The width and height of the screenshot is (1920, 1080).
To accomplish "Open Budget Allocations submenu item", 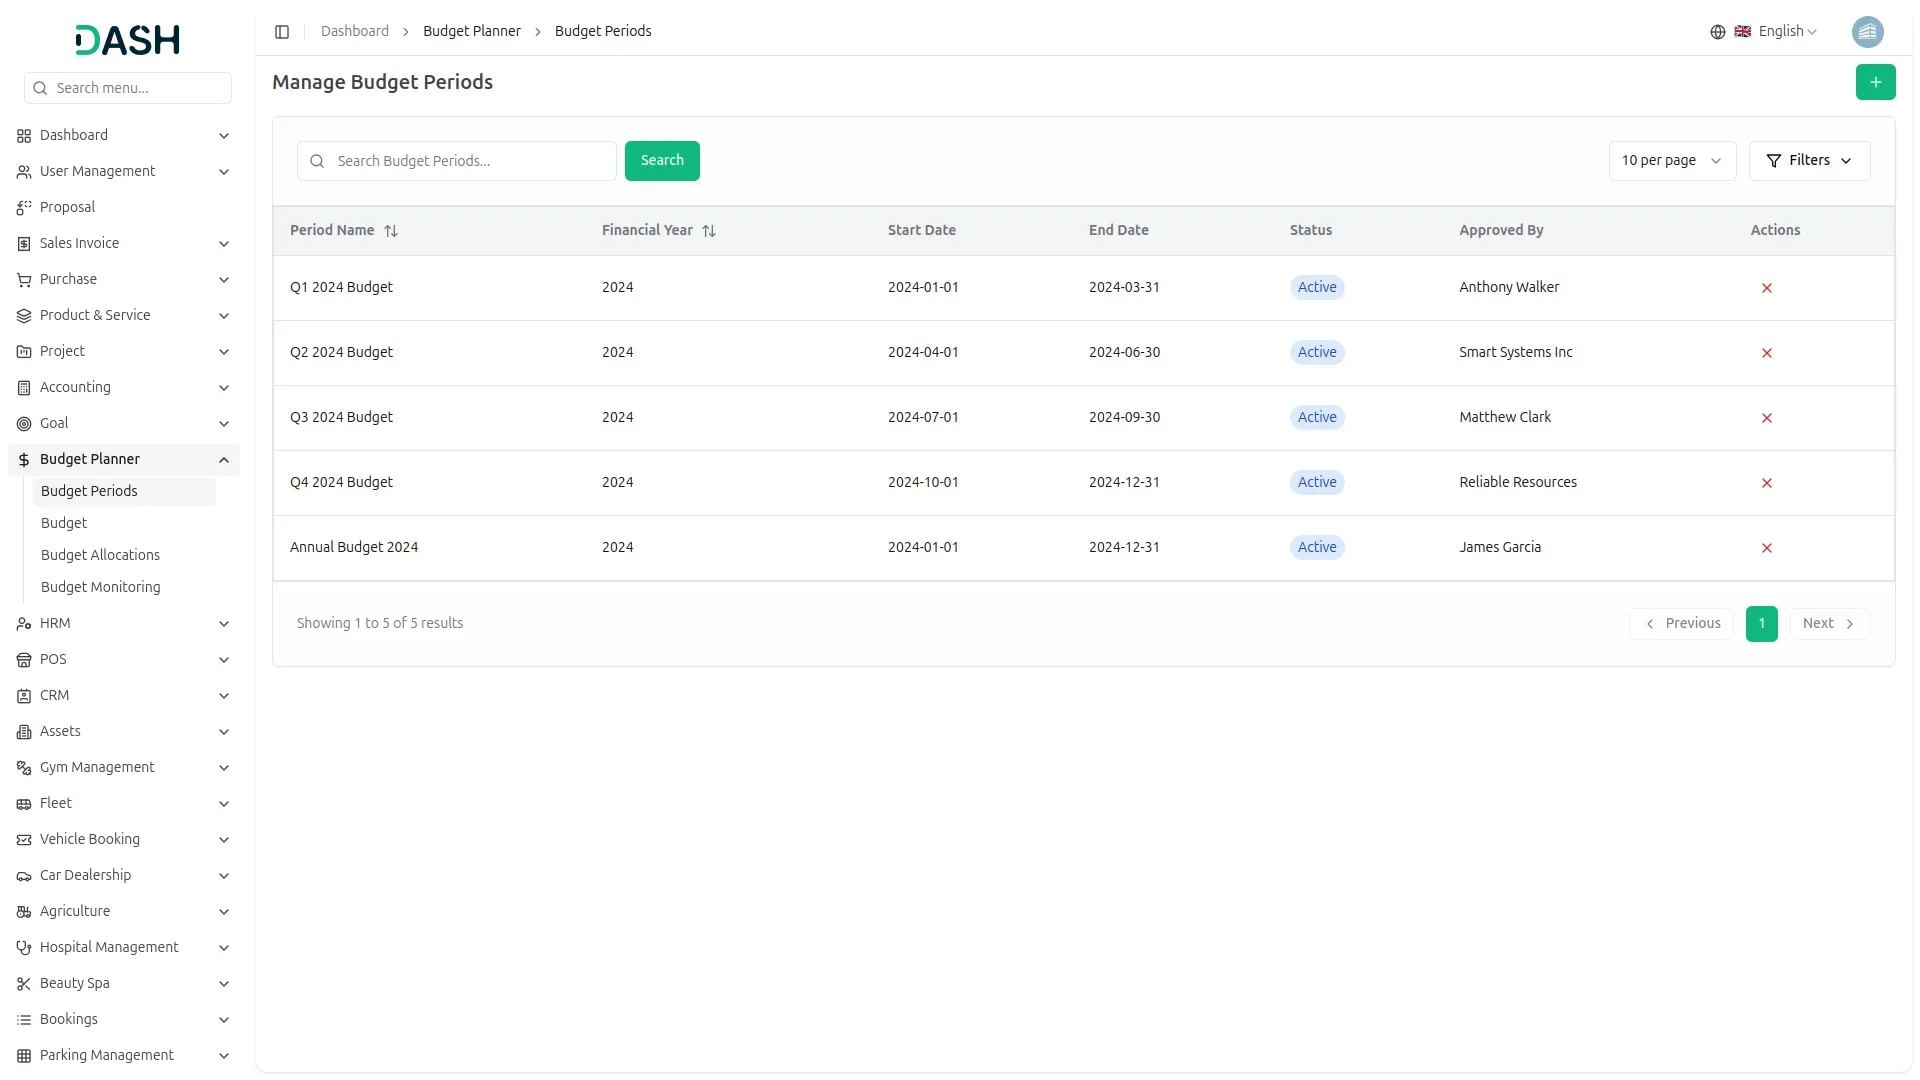I will pyautogui.click(x=100, y=555).
